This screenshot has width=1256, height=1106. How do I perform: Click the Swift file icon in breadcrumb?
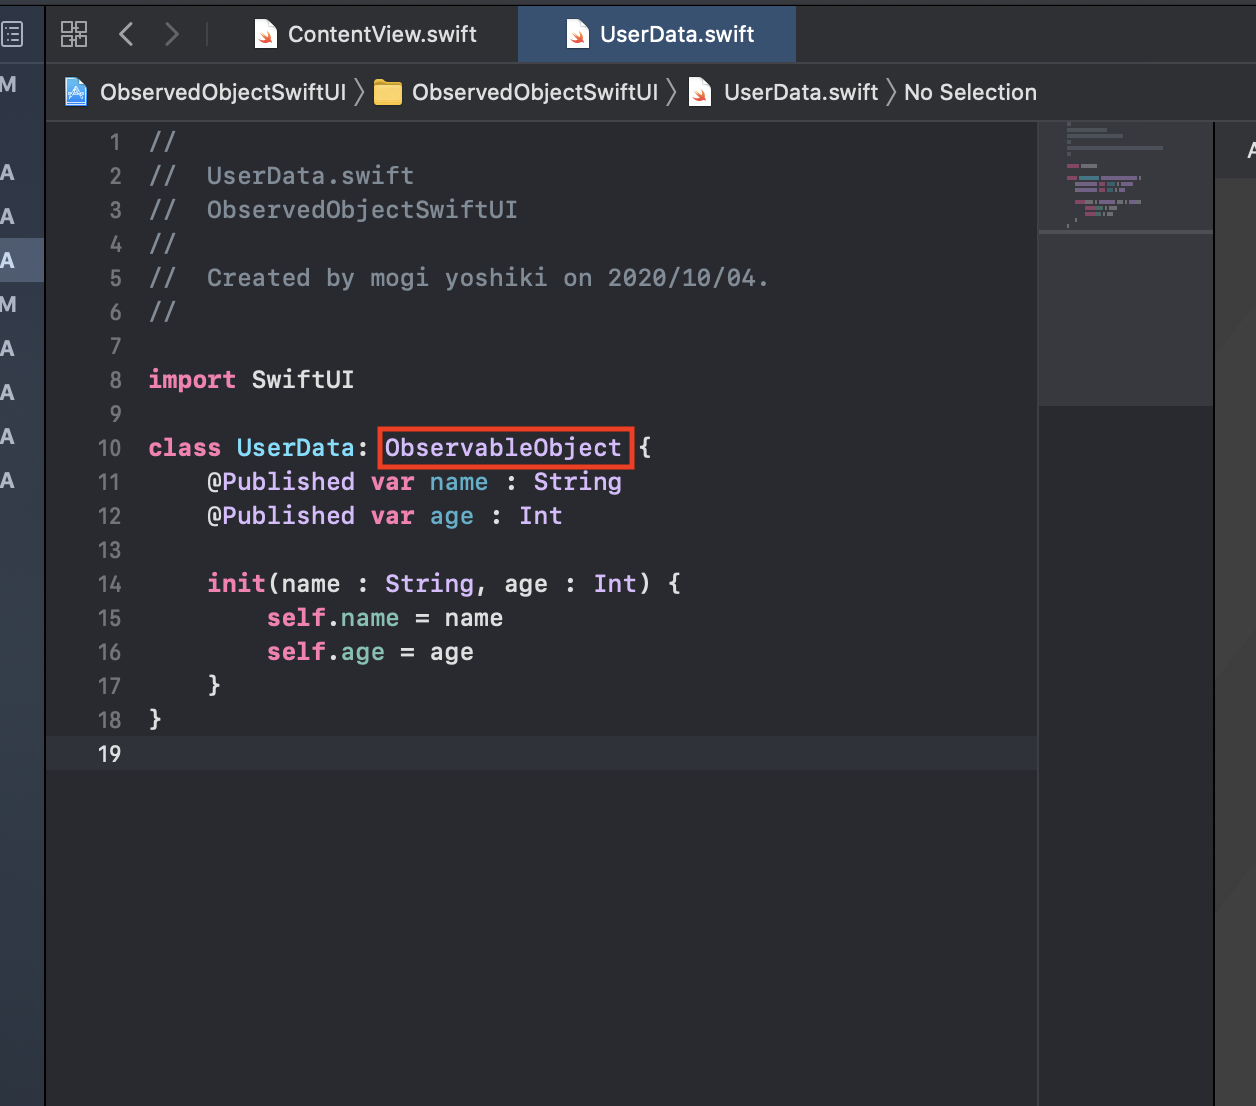pos(700,92)
